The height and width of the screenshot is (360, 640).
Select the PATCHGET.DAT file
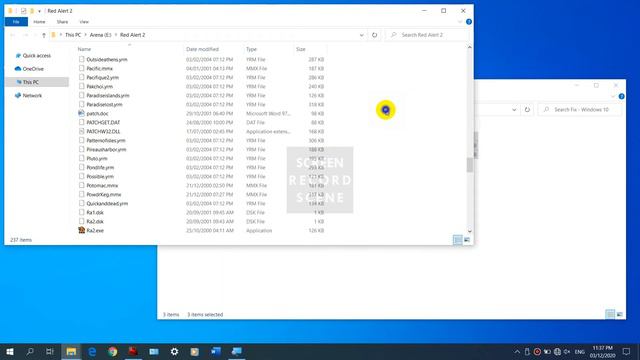tap(103, 122)
